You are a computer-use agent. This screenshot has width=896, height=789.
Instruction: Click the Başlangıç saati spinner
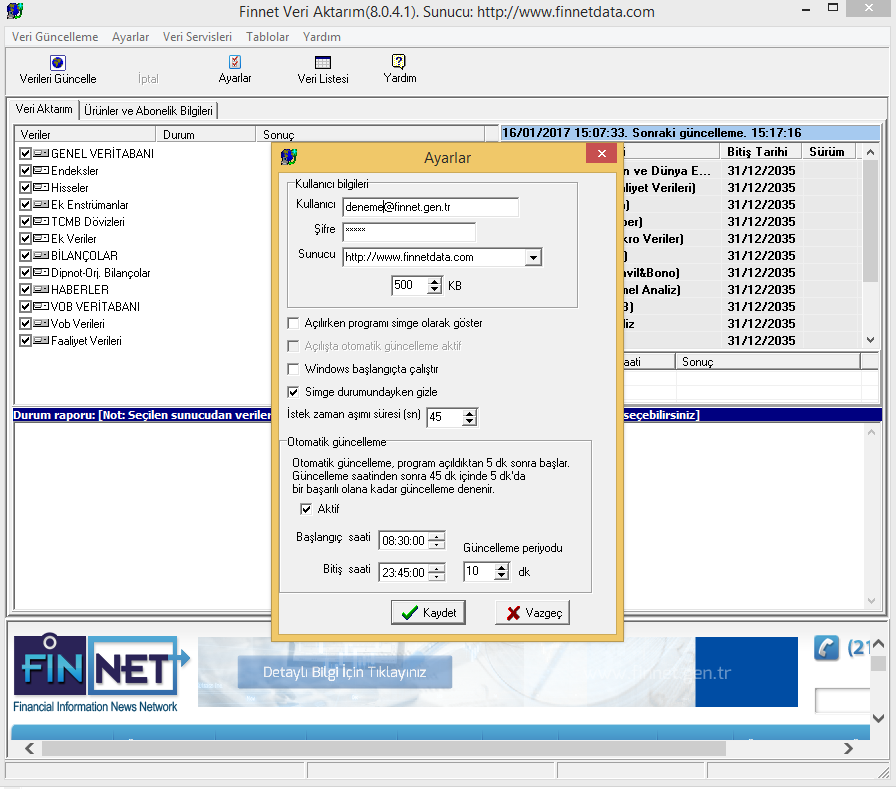[437, 540]
